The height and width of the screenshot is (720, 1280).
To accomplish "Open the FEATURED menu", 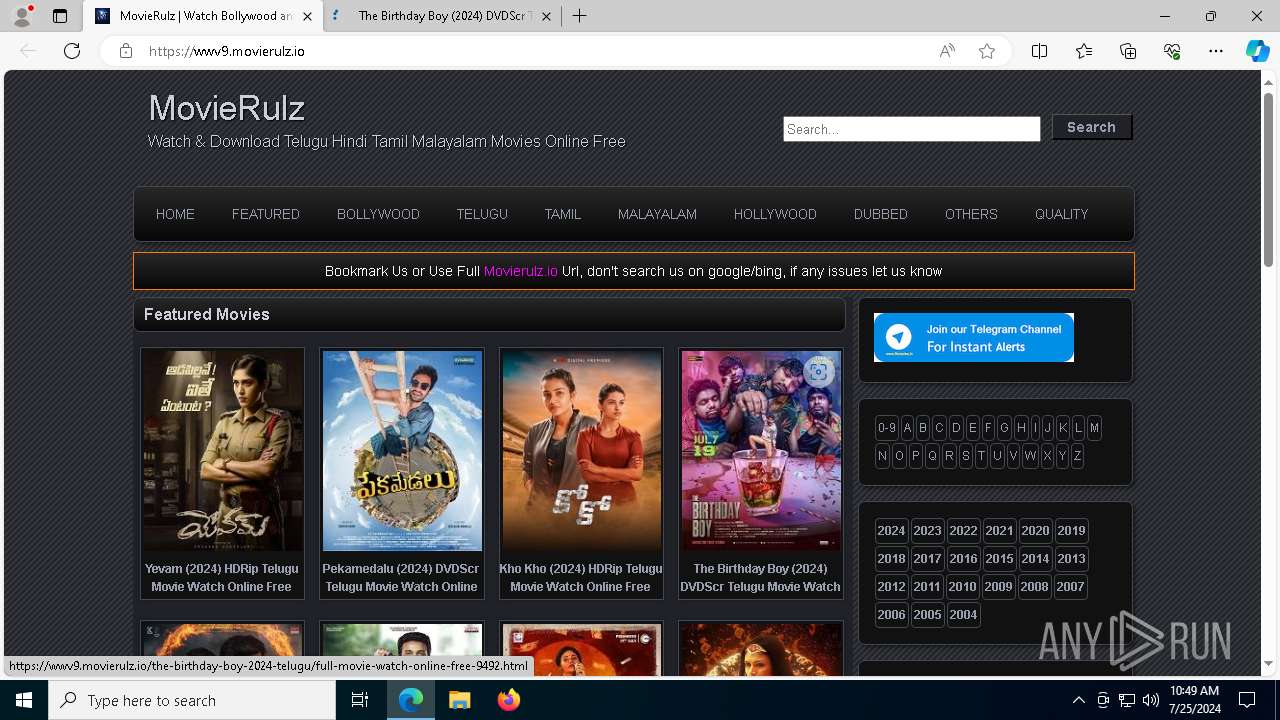I will 266,214.
